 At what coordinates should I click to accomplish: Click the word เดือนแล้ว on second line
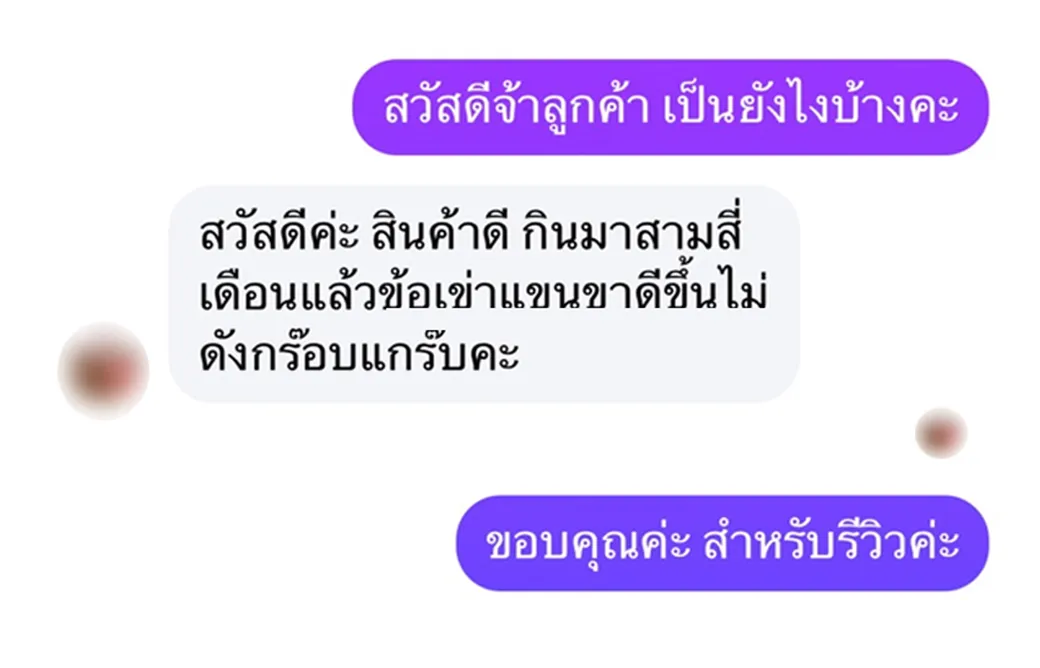(287, 295)
